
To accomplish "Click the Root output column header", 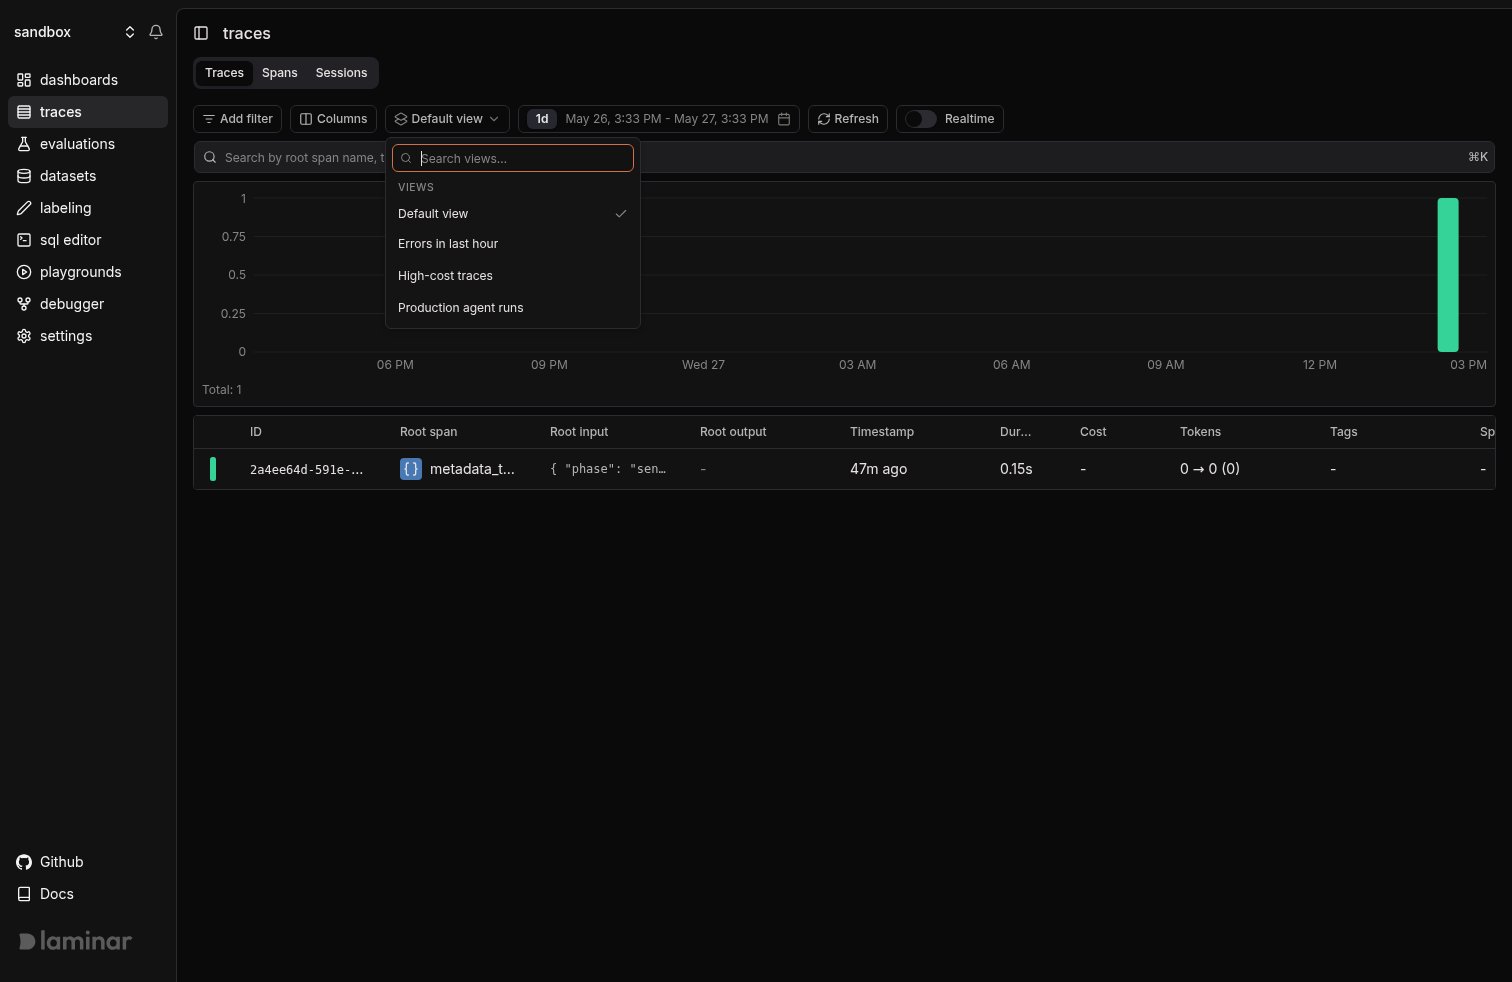I will tap(733, 432).
